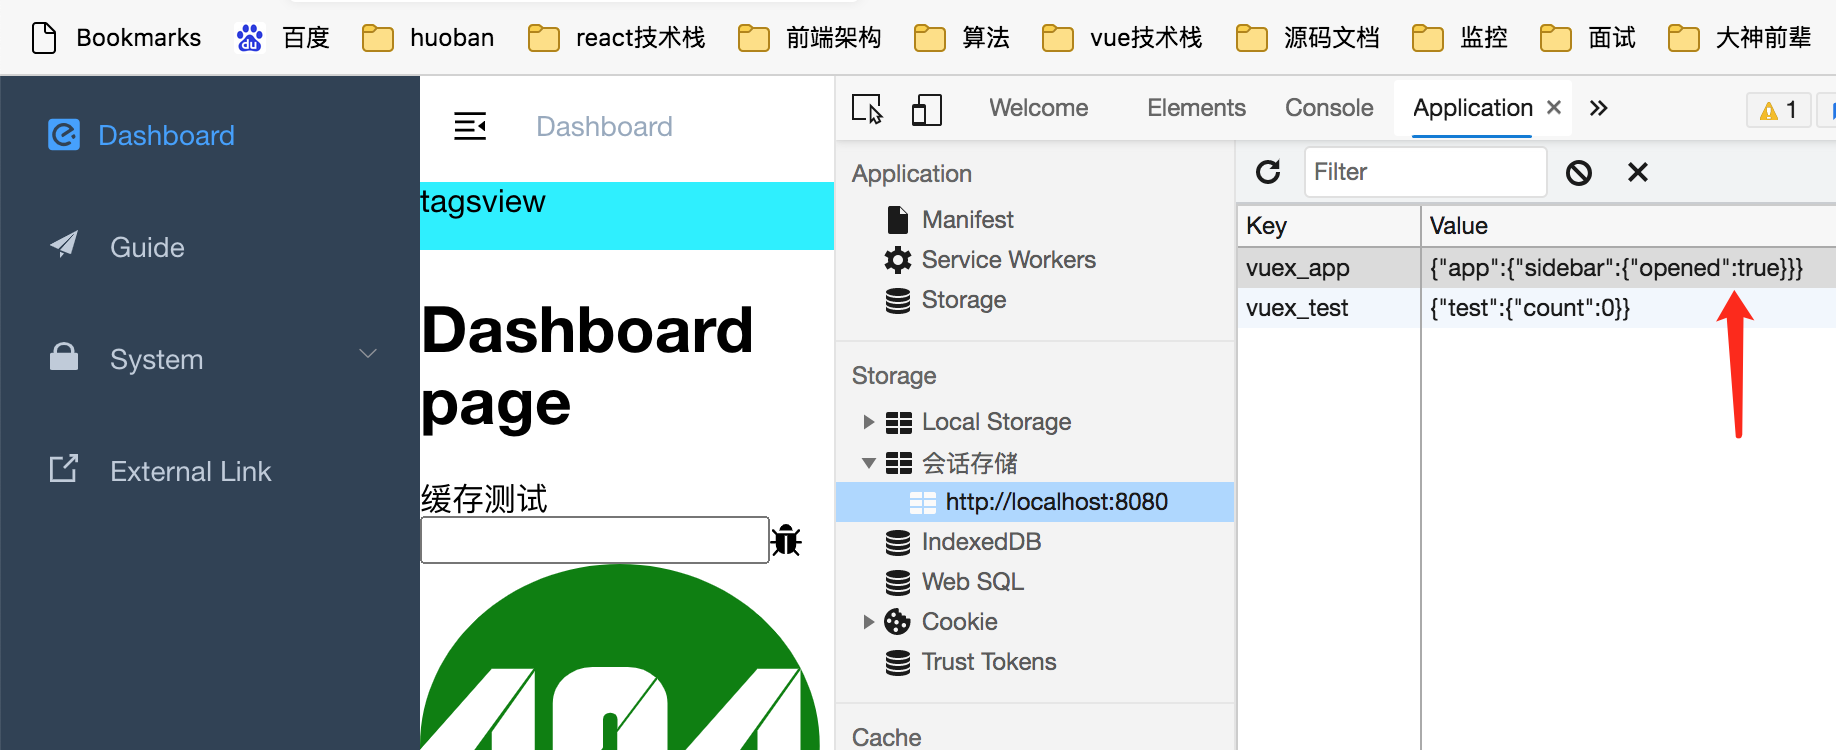Screen dimensions: 1836x750
Task: Close the Application tab
Action: (1554, 107)
